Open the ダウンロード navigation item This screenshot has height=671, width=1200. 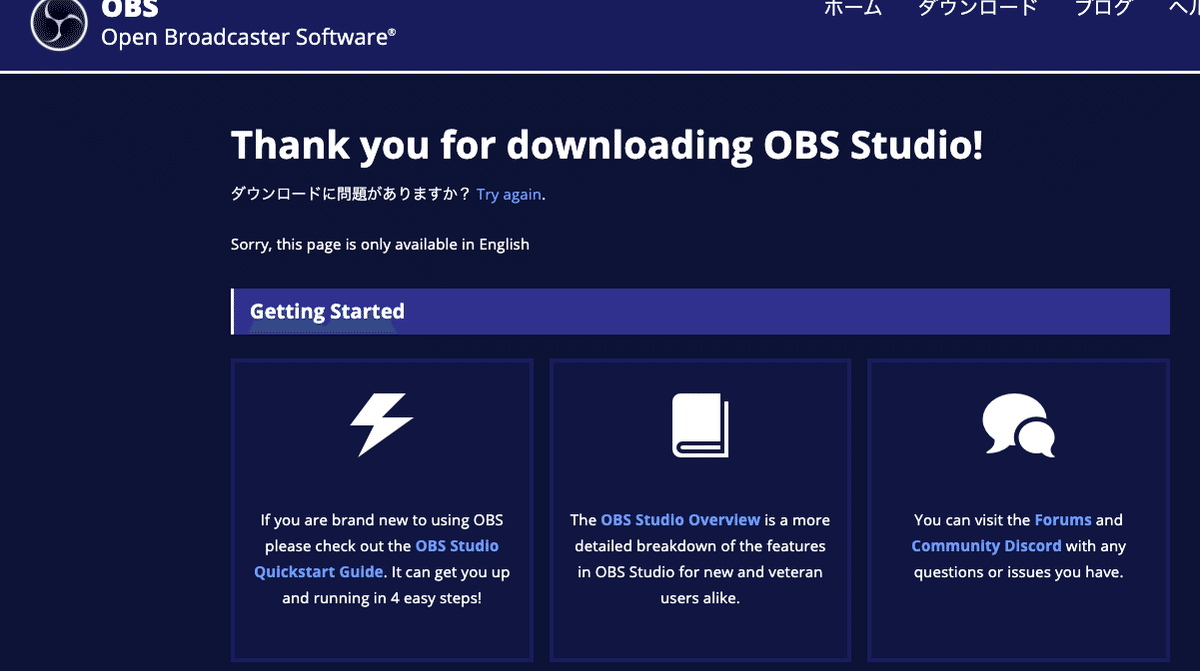click(x=978, y=8)
